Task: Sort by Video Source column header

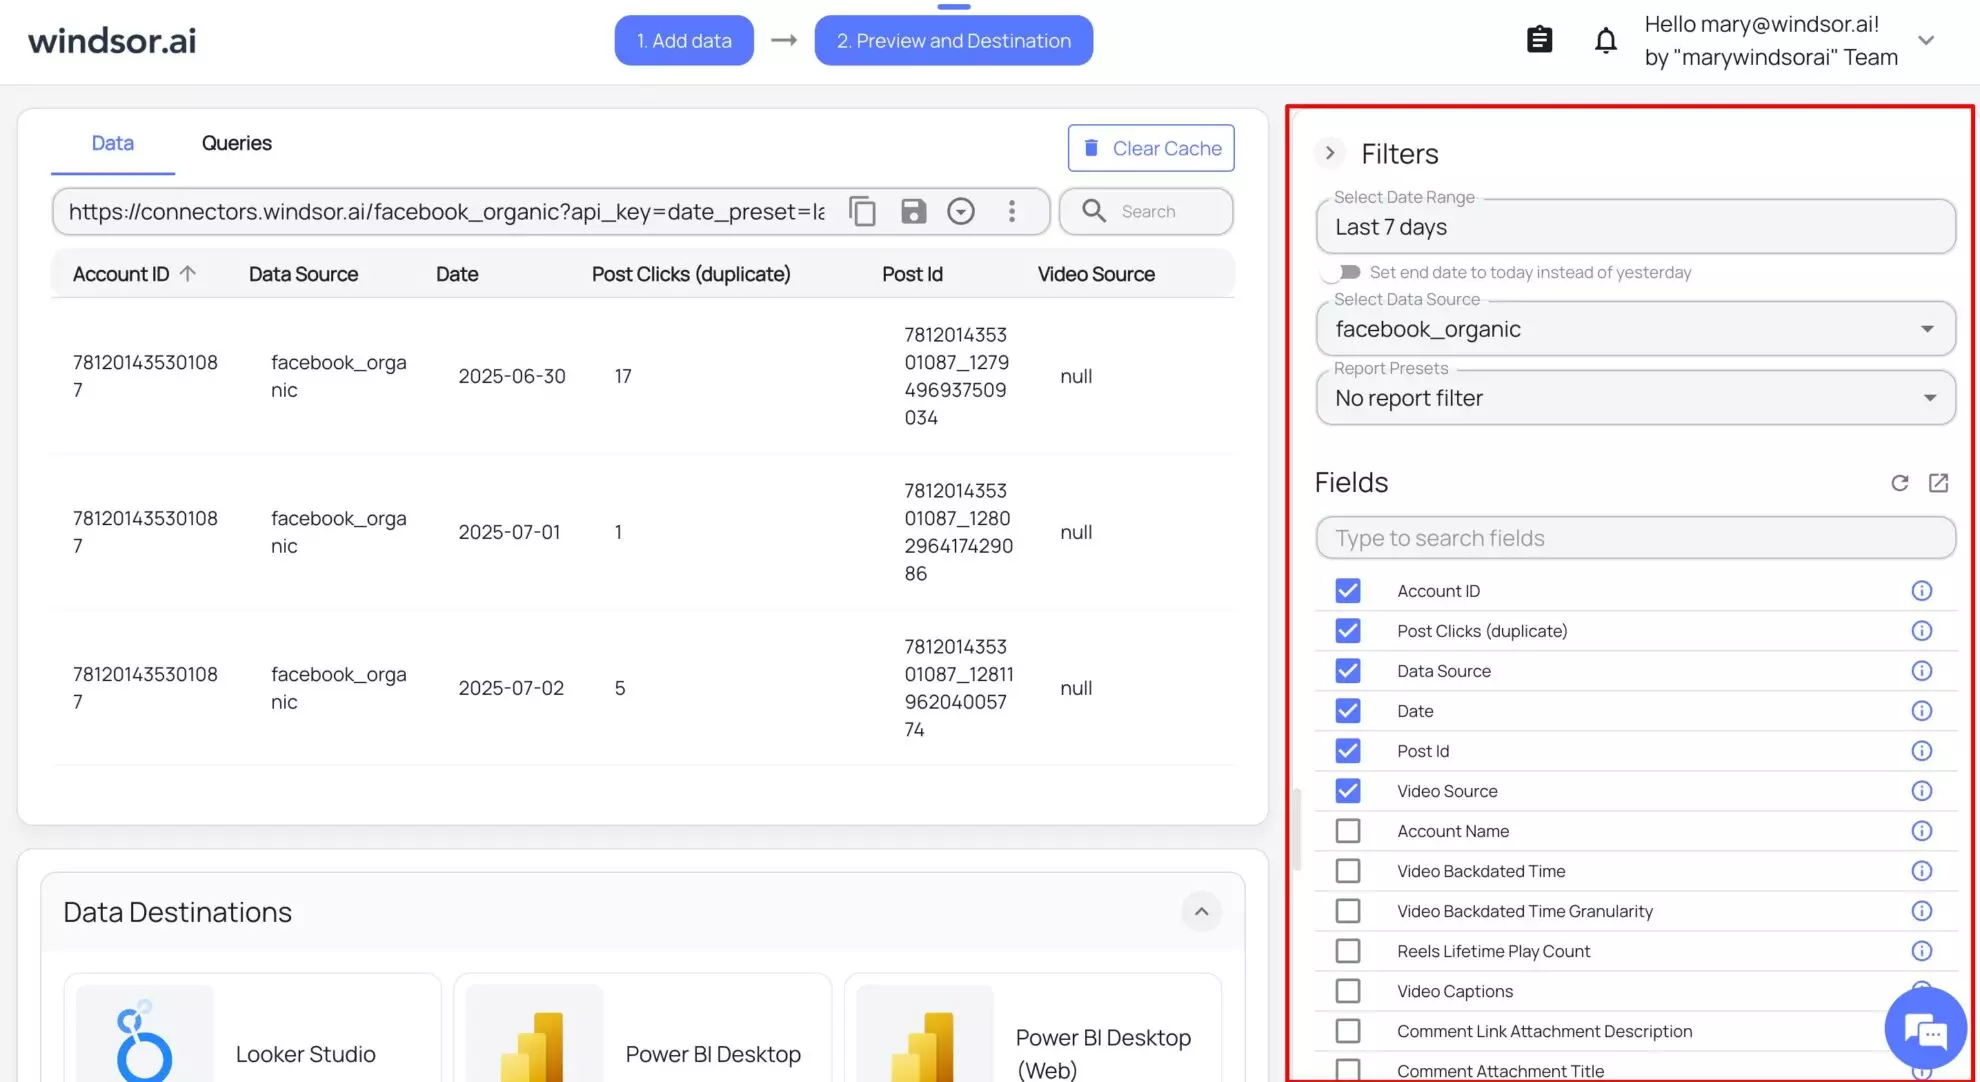Action: [1096, 274]
